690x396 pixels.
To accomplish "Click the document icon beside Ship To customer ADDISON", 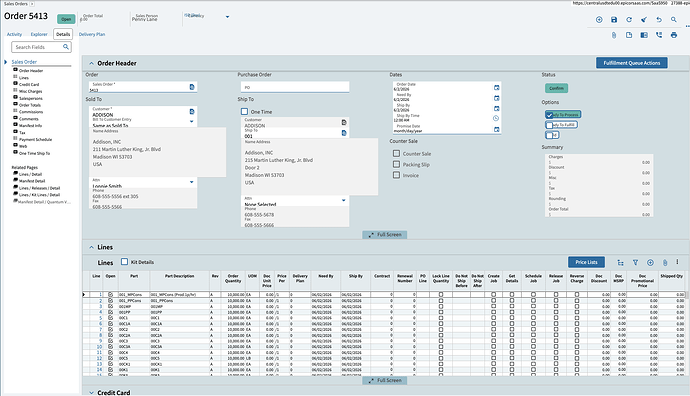I will [344, 122].
